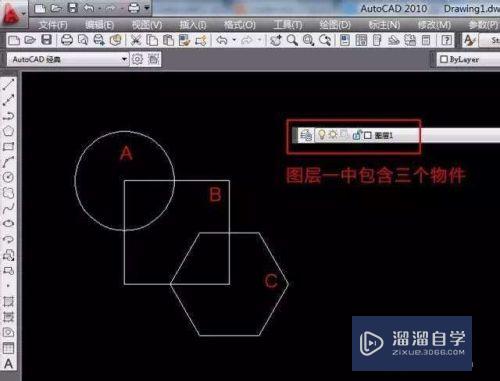This screenshot has height=381, width=500.
Task: Open the DesignCenter icon
Action: pyautogui.click(x=361, y=40)
